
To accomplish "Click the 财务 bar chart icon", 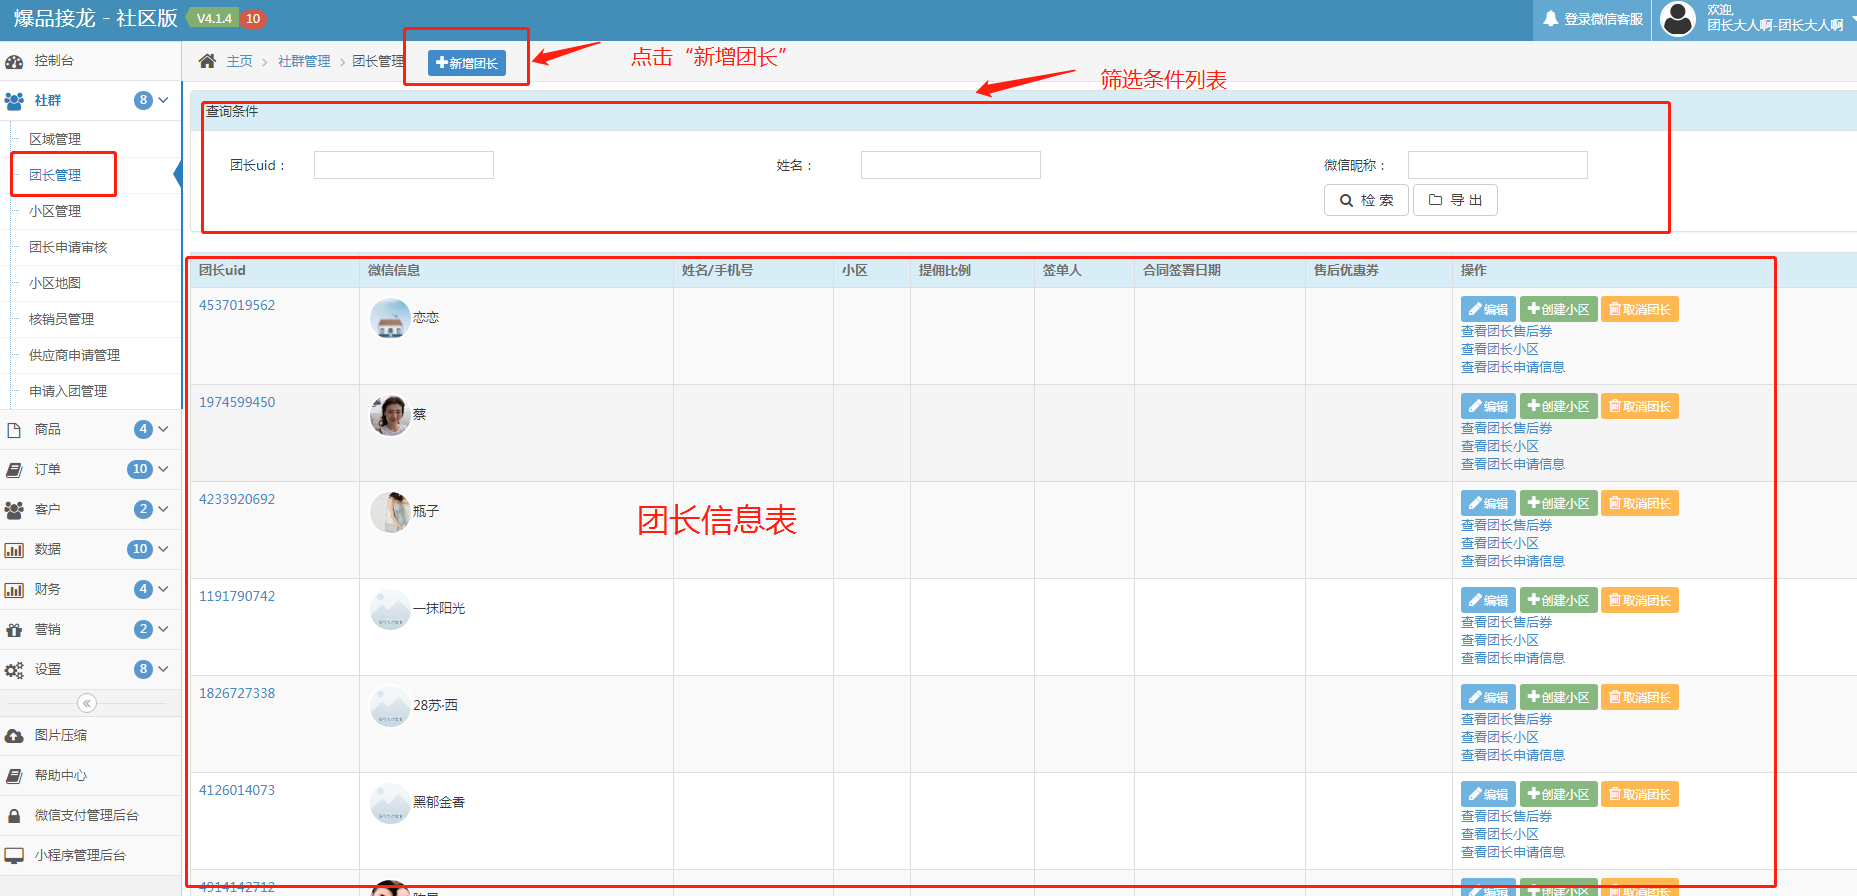I will (x=14, y=590).
